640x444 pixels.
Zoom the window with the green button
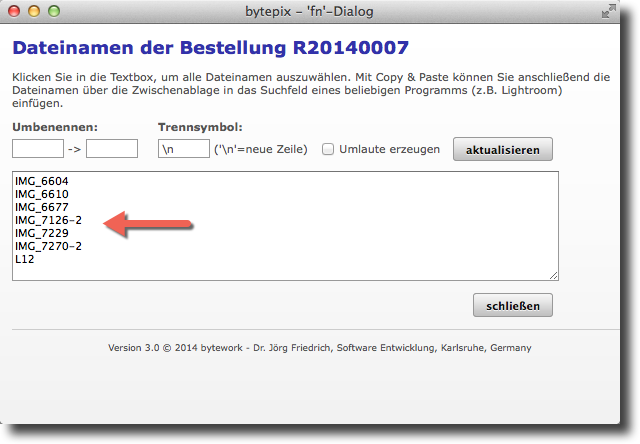pyautogui.click(x=53, y=12)
